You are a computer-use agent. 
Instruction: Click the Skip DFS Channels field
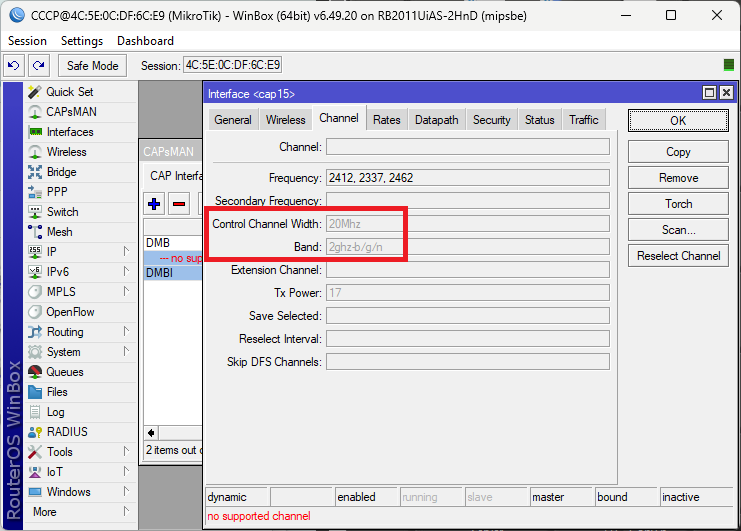[x=468, y=362]
